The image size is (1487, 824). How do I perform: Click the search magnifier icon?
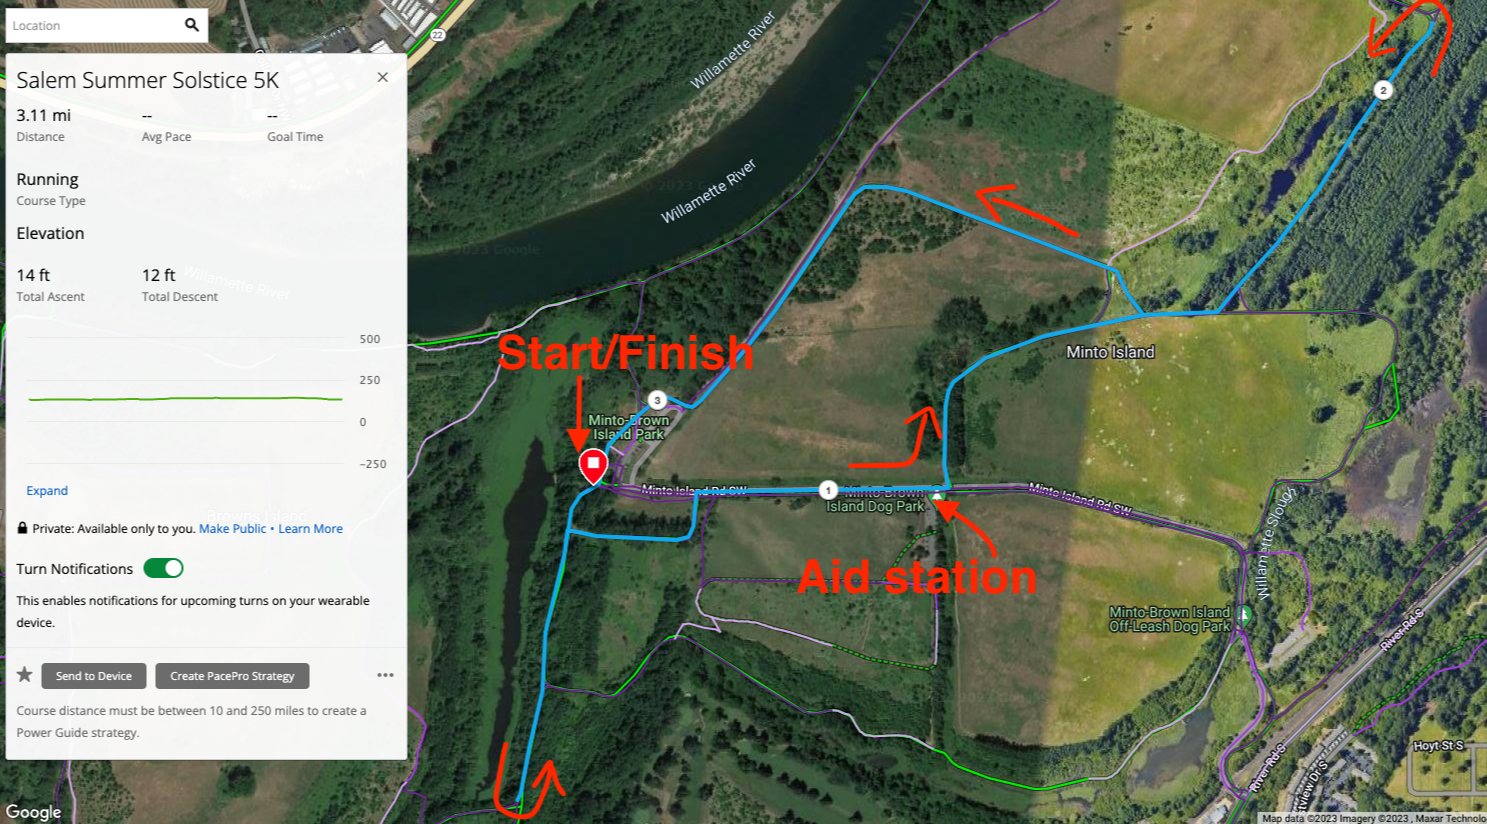(x=192, y=25)
